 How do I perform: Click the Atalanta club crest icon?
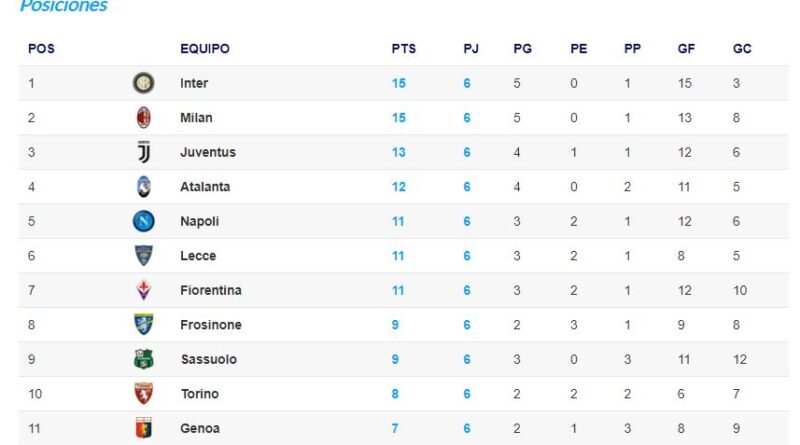(x=143, y=187)
